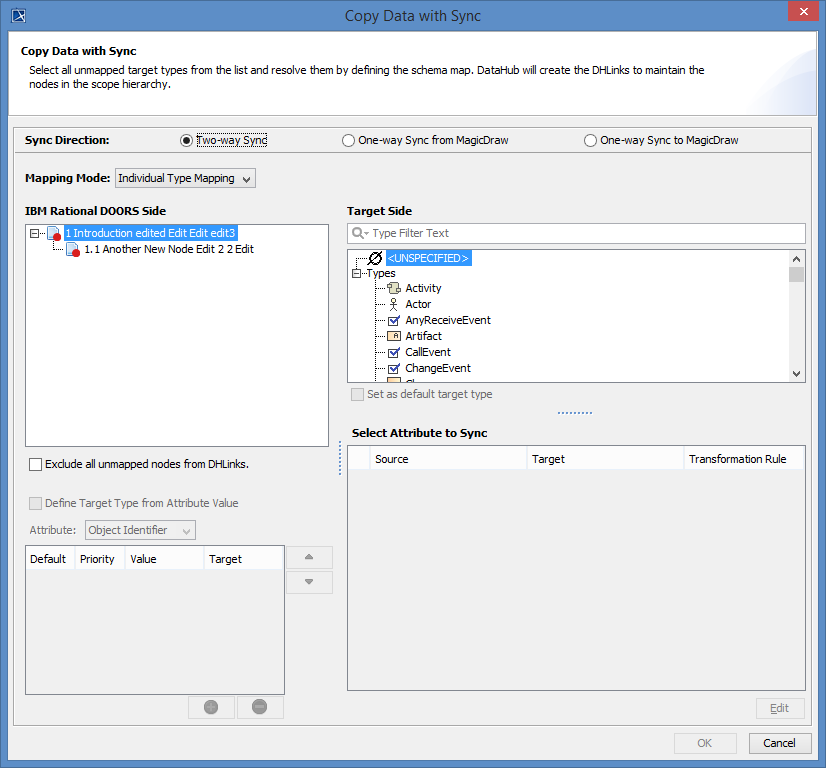826x768 pixels.
Task: Select Actor in the target types
Action: pos(418,304)
